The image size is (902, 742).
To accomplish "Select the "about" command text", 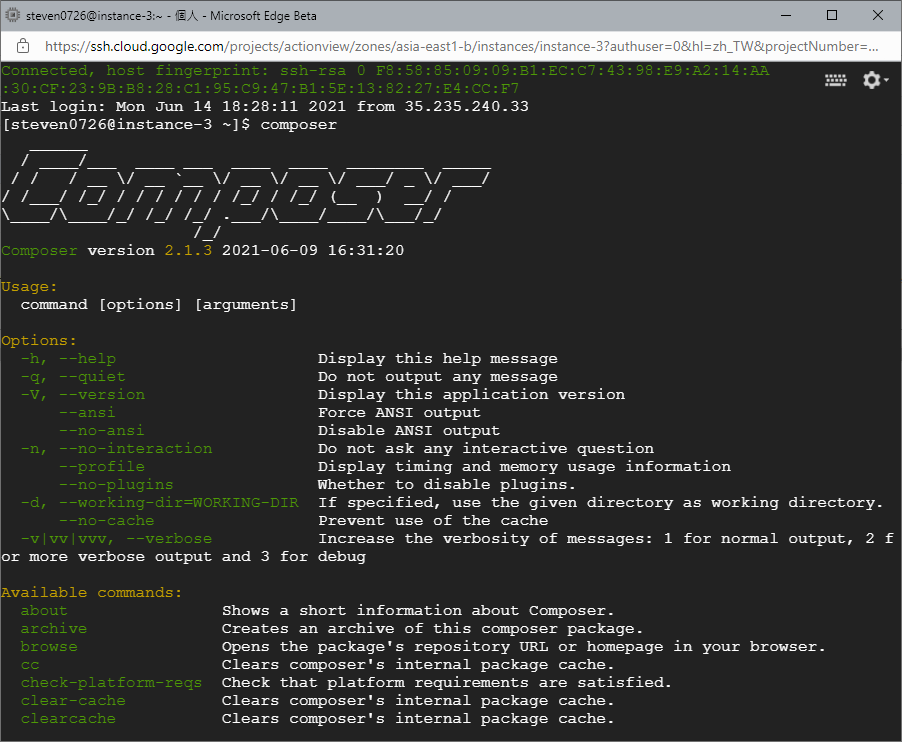I will (43, 610).
